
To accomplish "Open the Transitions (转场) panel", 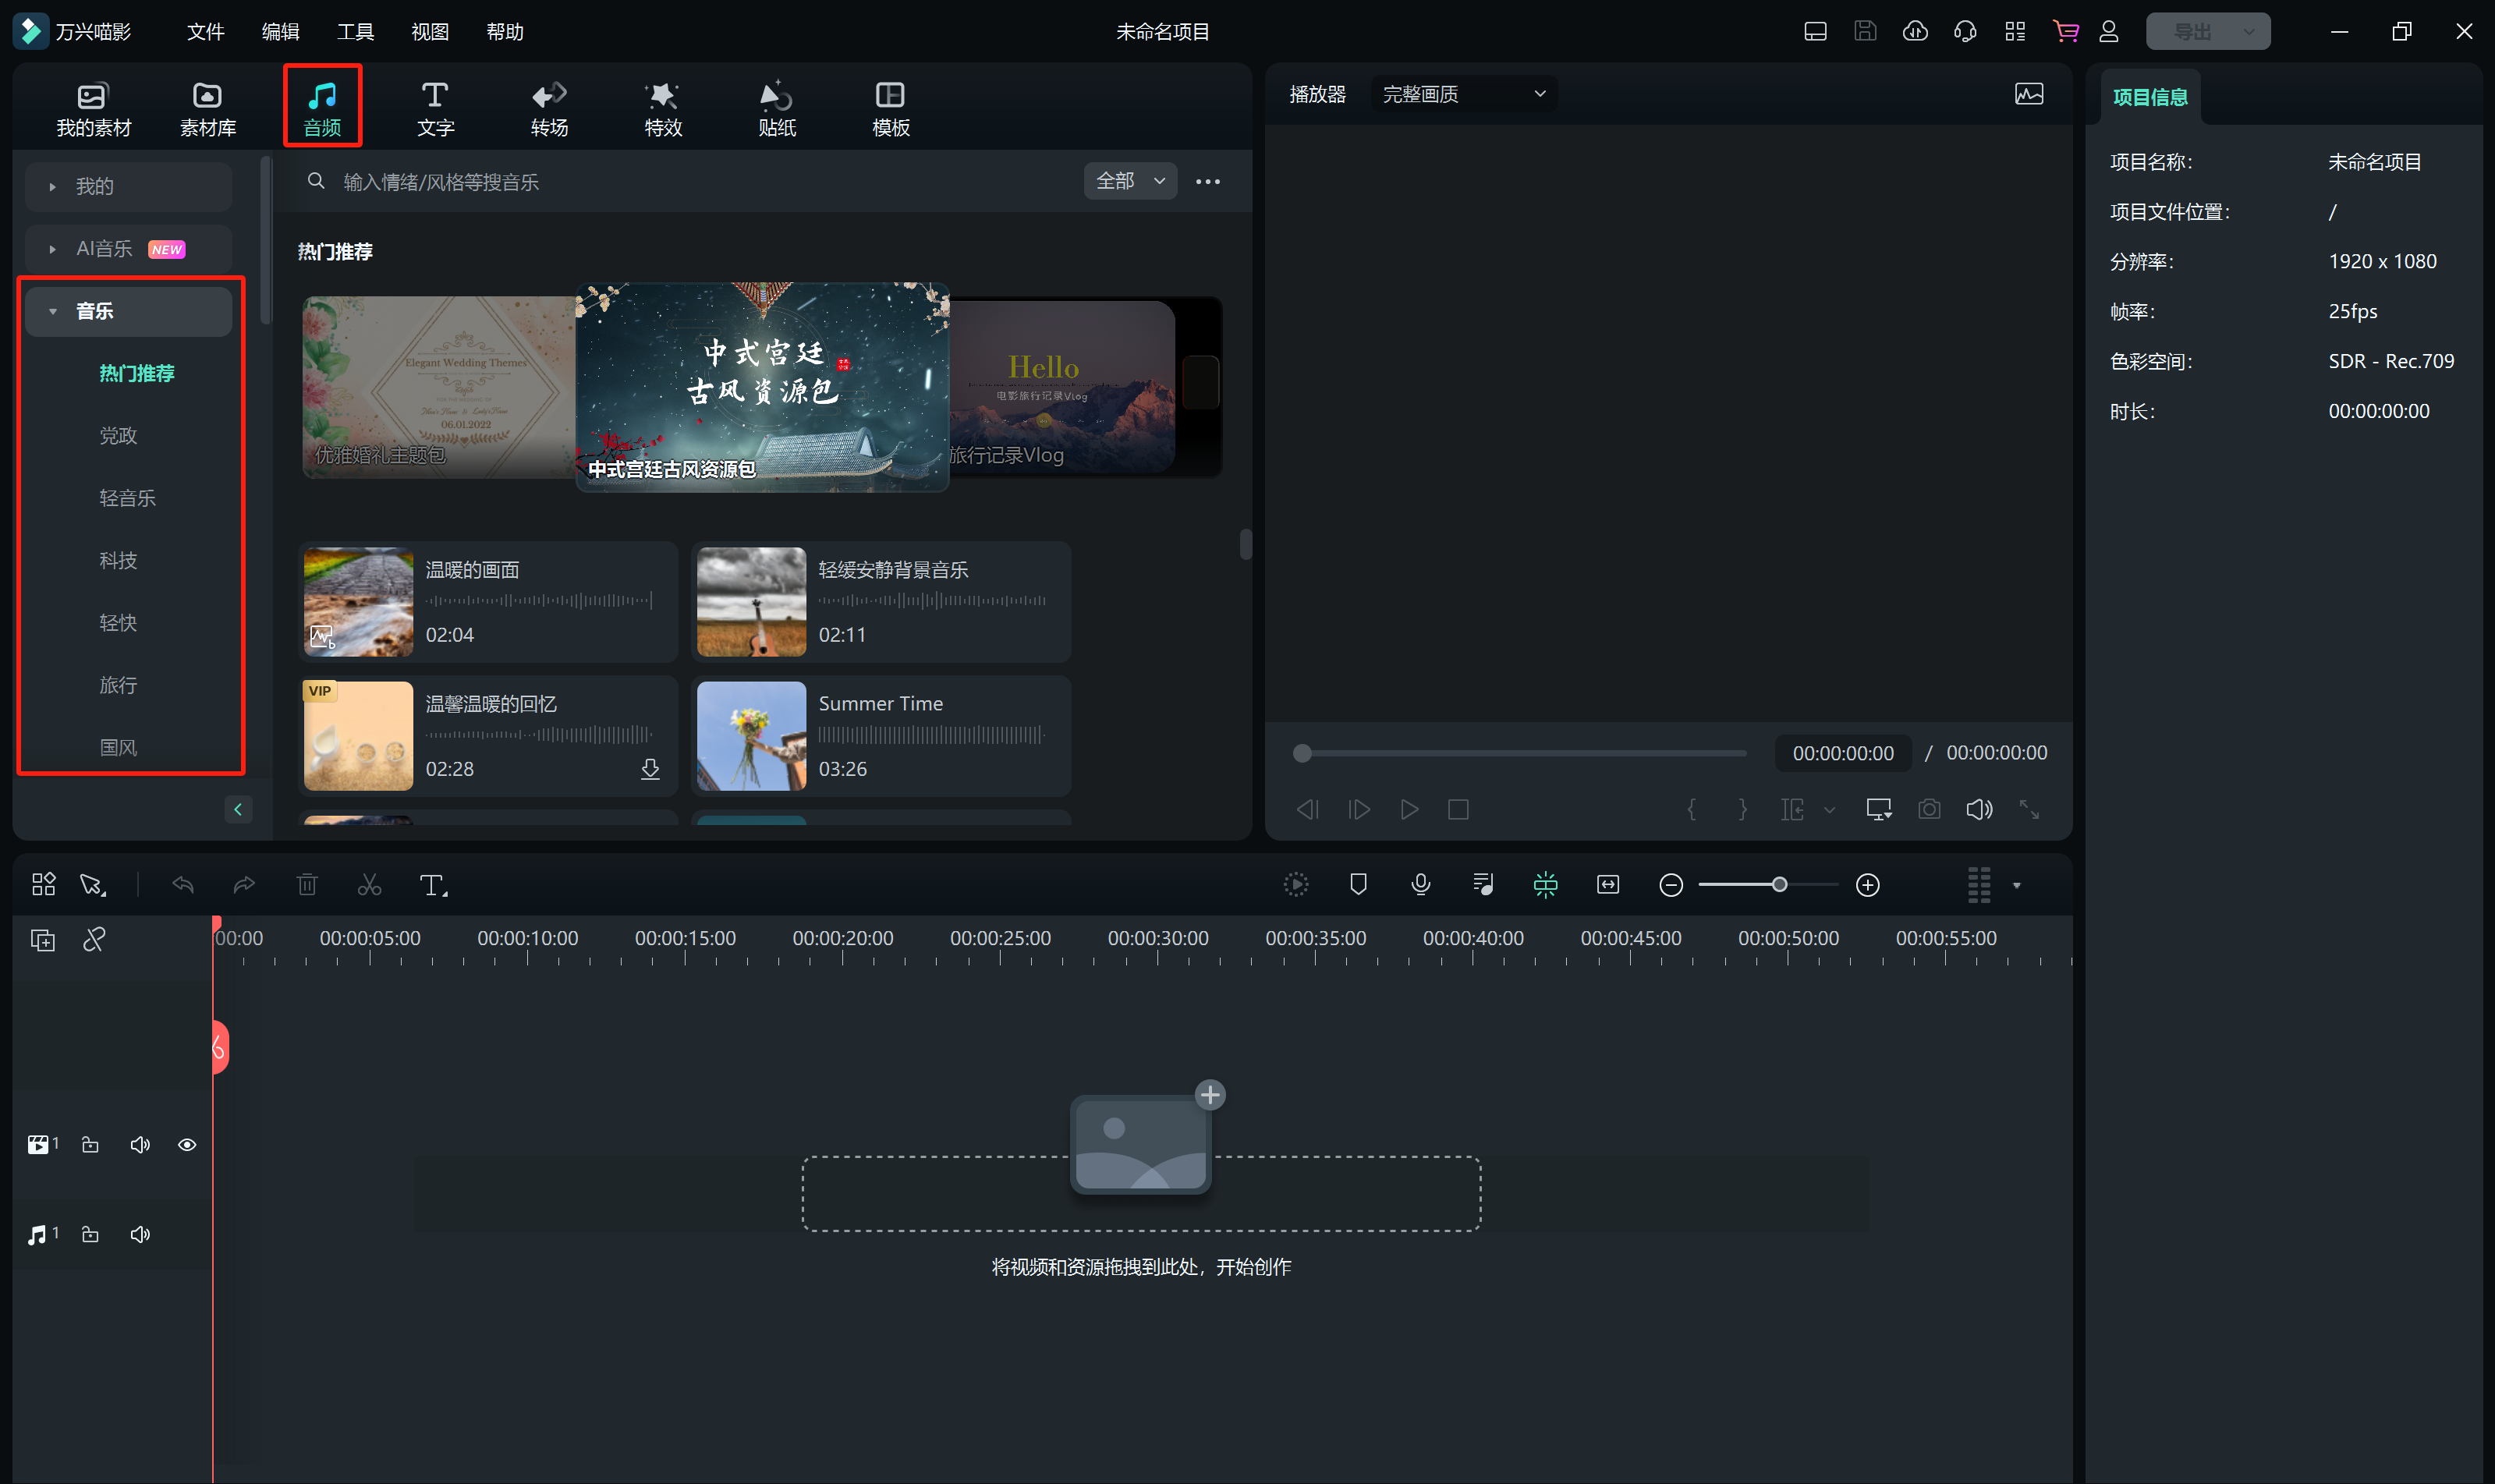I will click(549, 108).
